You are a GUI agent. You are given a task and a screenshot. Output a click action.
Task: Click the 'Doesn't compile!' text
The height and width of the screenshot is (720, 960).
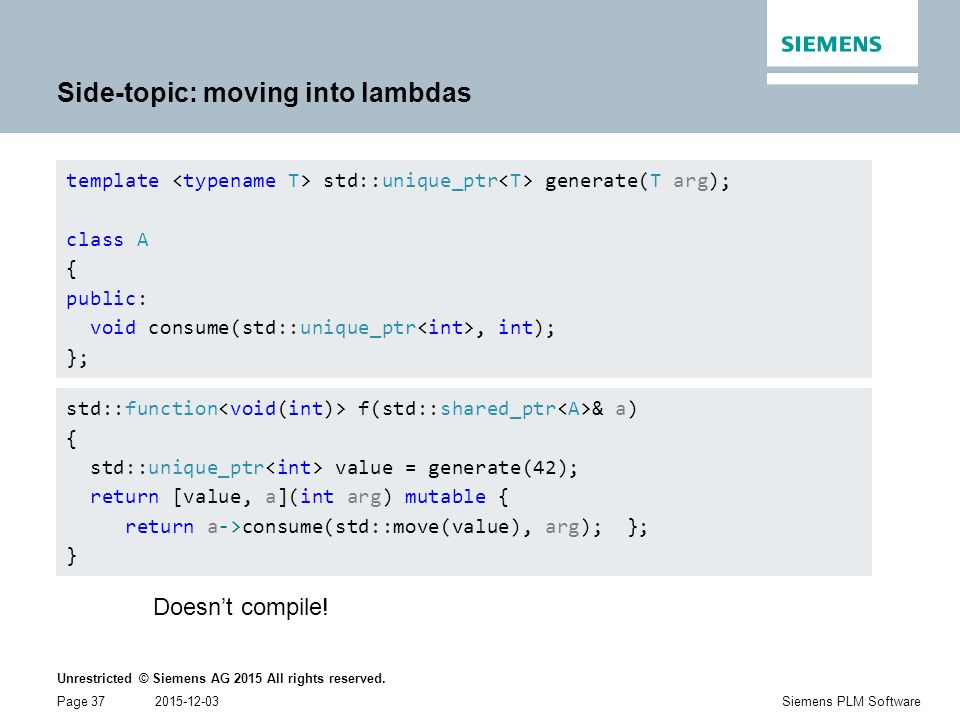(241, 607)
